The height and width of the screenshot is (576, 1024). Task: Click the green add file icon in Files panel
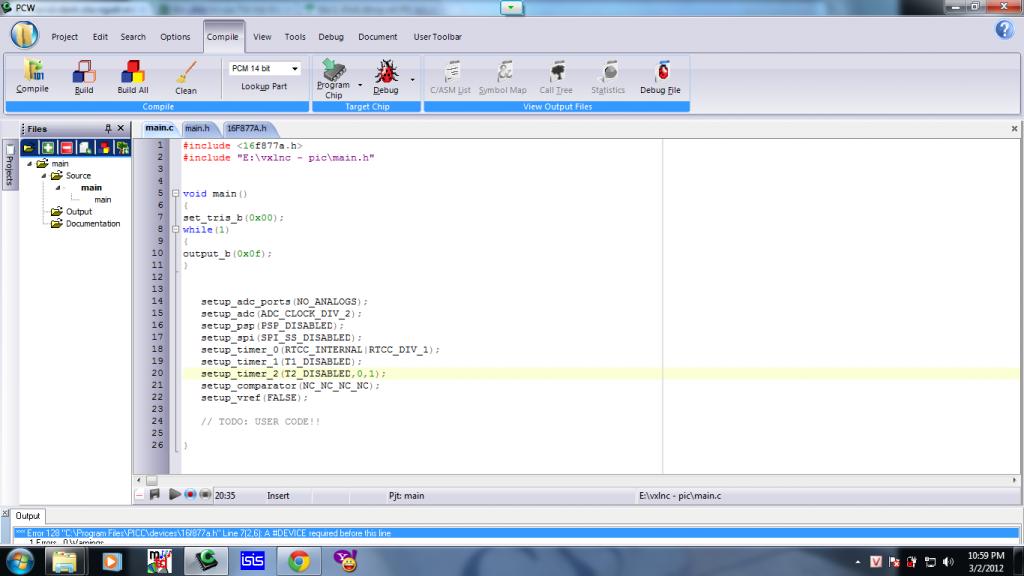(x=47, y=148)
